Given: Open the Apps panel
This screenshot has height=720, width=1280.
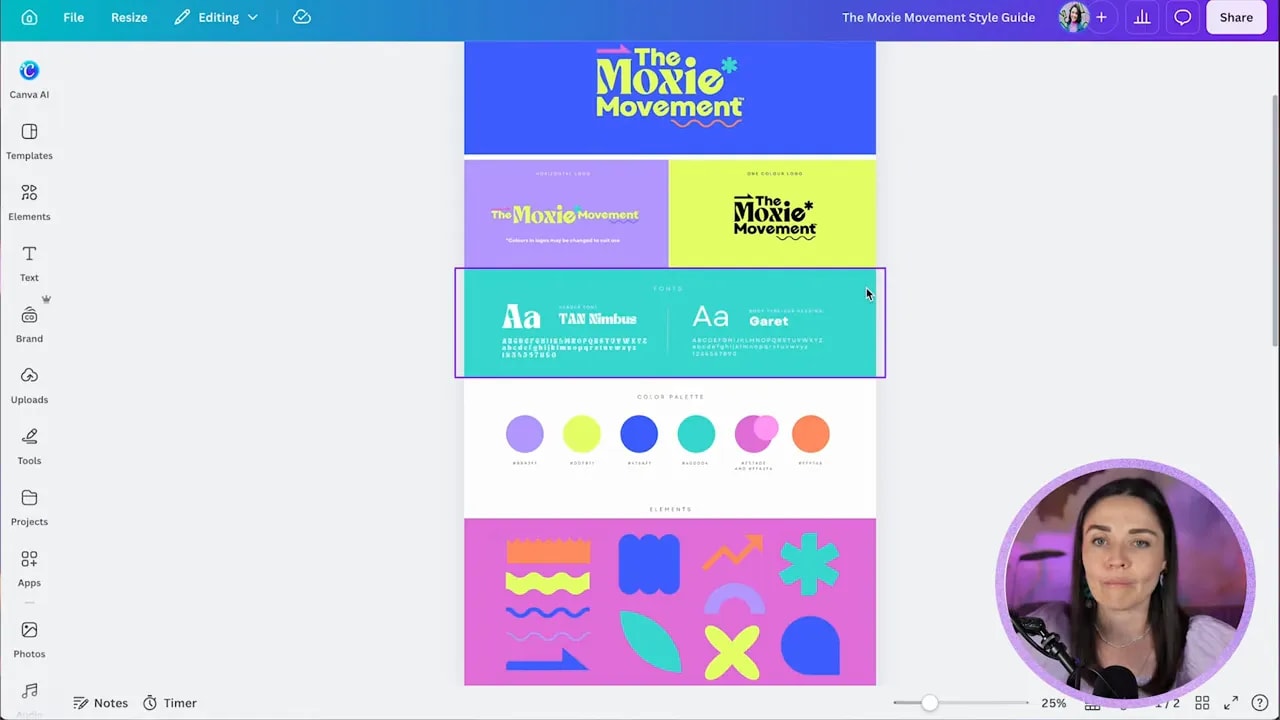Looking at the screenshot, I should 29,568.
